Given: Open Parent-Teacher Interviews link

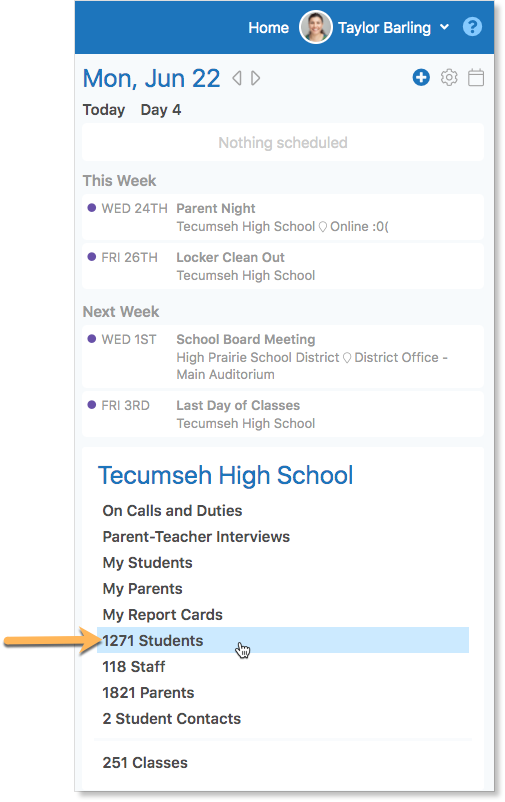Looking at the screenshot, I should pos(196,537).
